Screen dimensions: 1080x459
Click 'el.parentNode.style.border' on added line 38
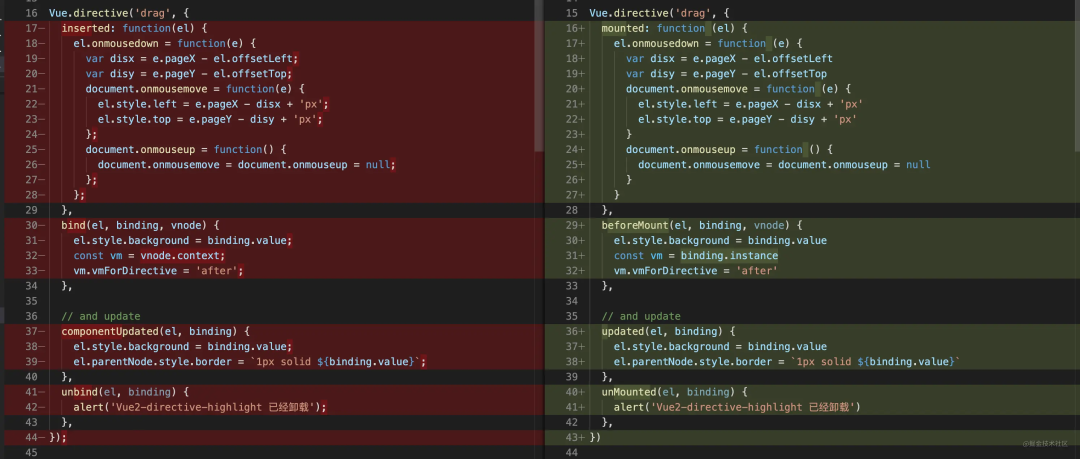click(693, 362)
